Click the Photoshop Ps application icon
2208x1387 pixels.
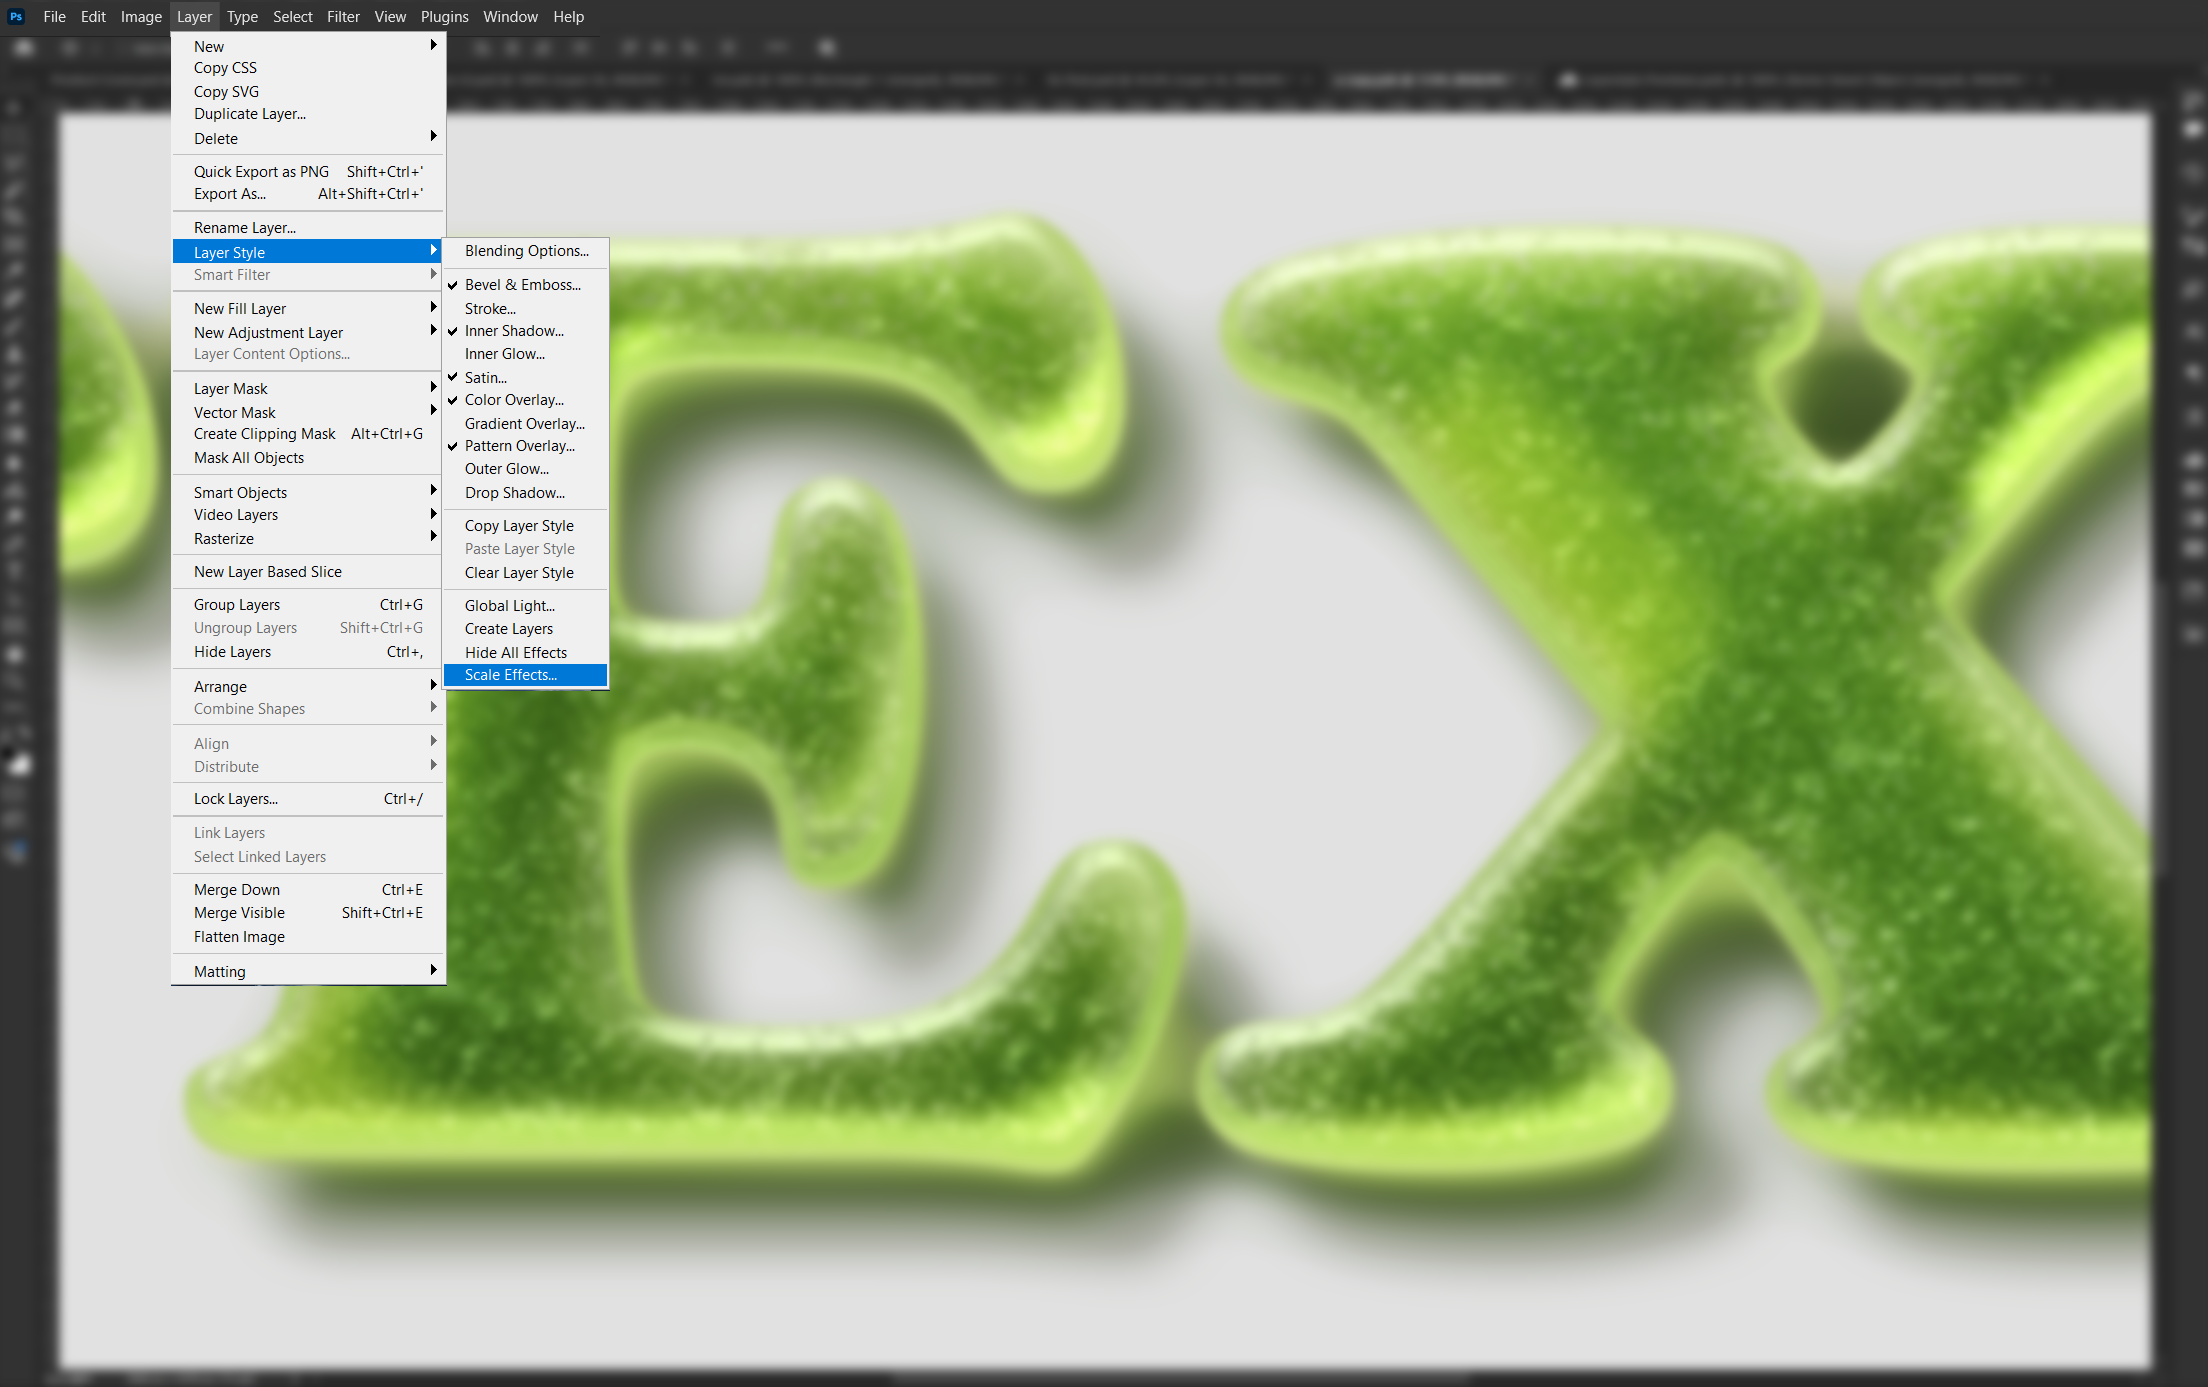coord(16,16)
